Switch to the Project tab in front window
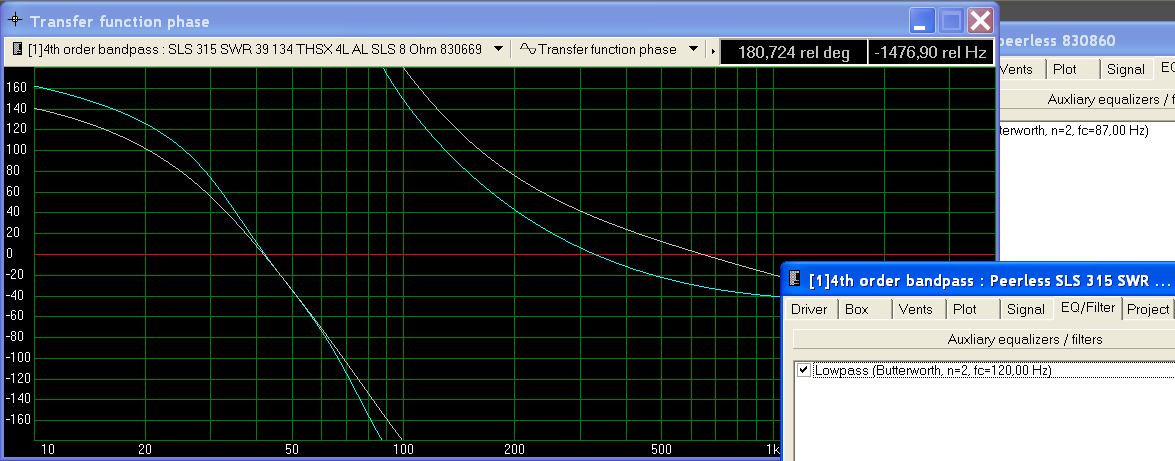This screenshot has height=461, width=1175. [1148, 309]
